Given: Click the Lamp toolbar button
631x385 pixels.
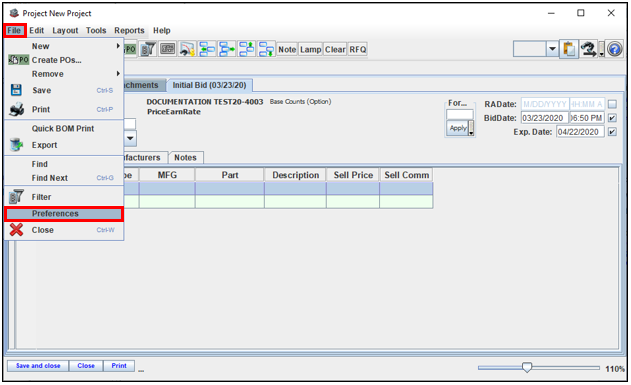Looking at the screenshot, I should [310, 49].
